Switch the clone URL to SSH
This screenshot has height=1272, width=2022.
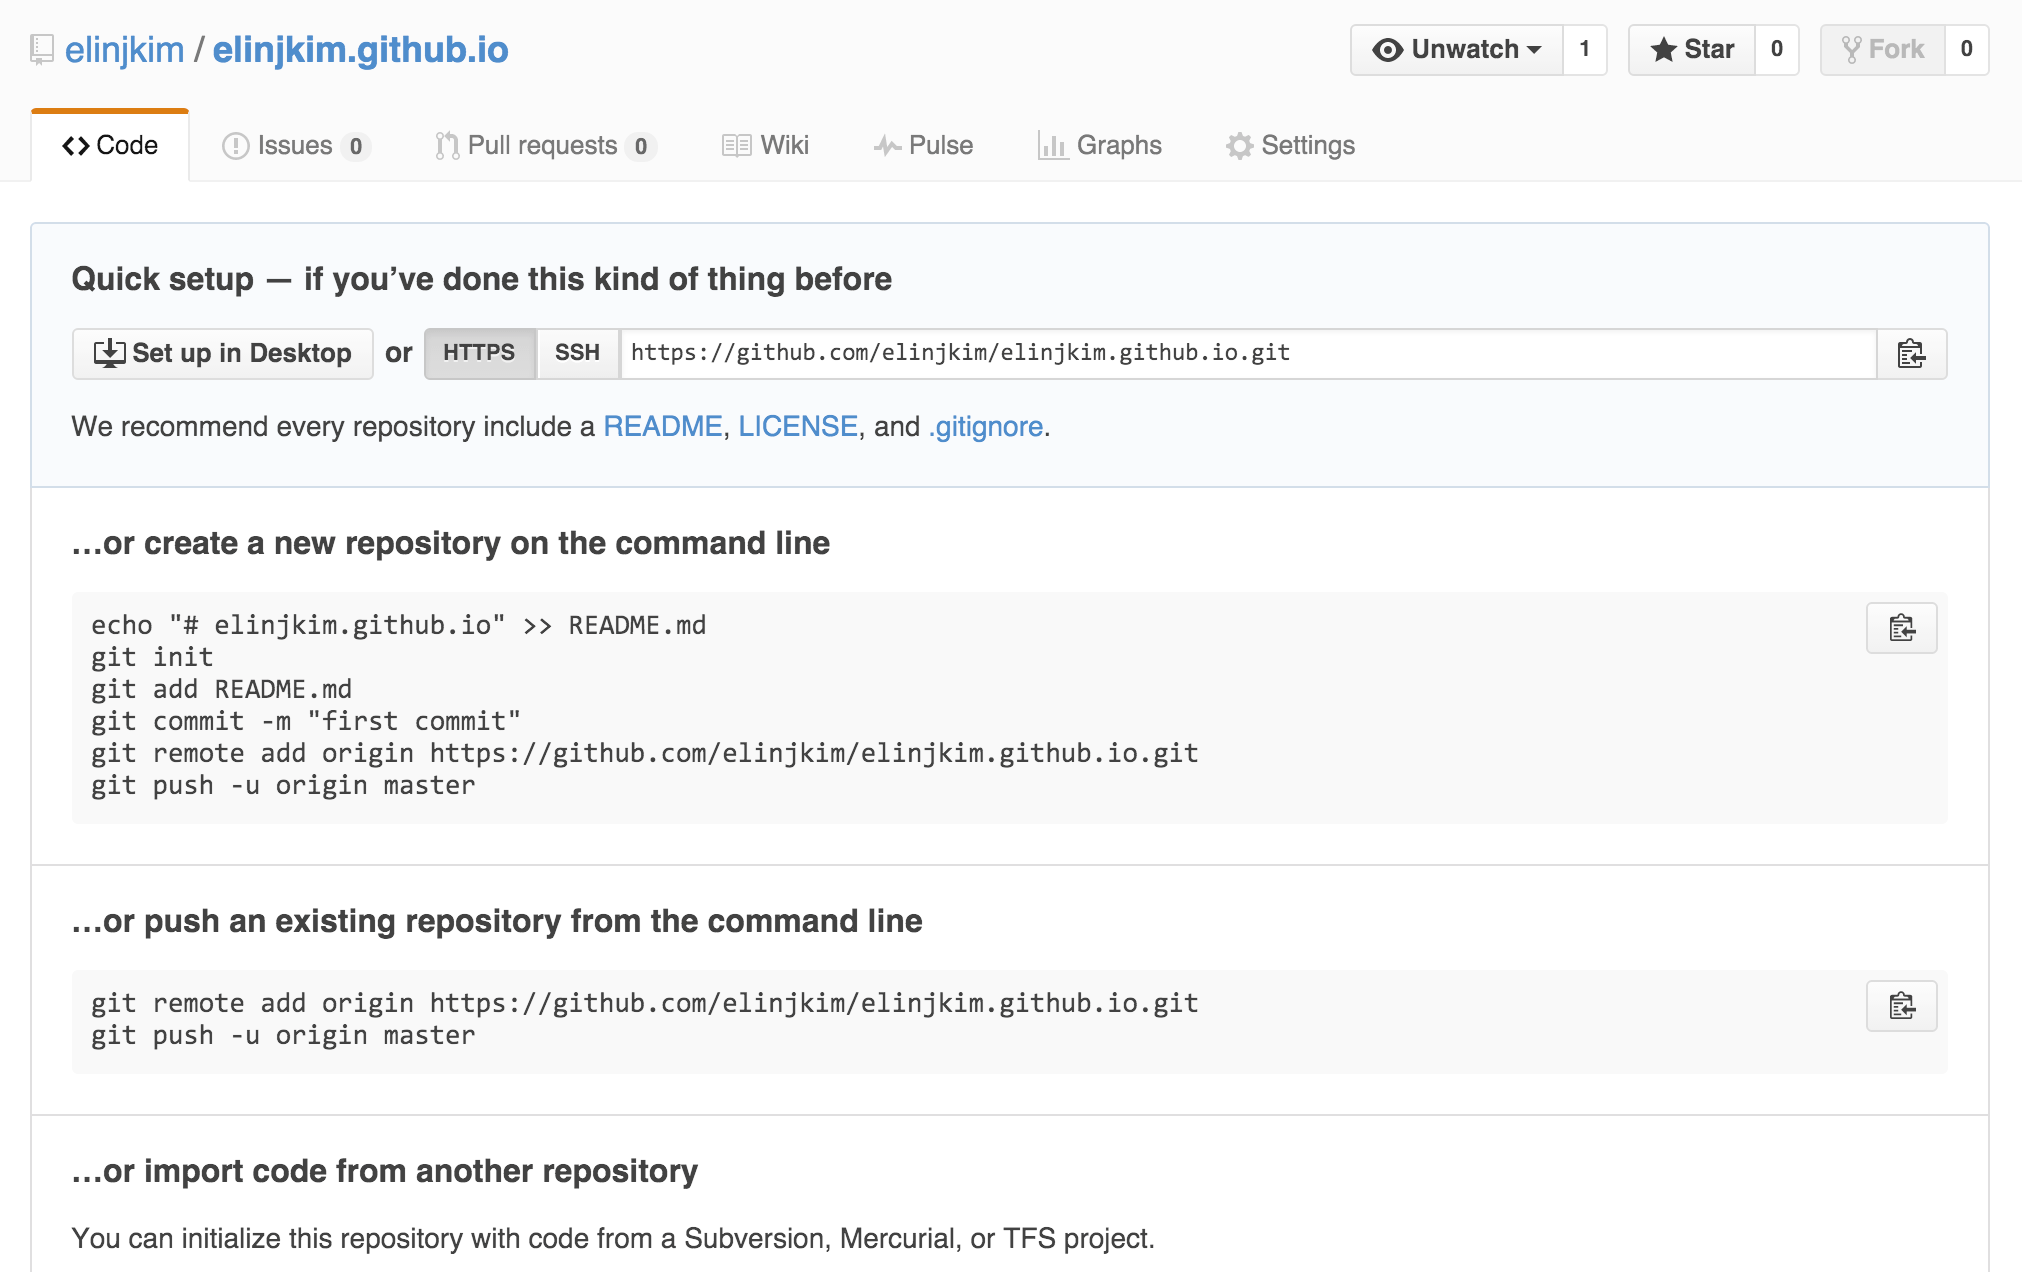pyautogui.click(x=577, y=353)
